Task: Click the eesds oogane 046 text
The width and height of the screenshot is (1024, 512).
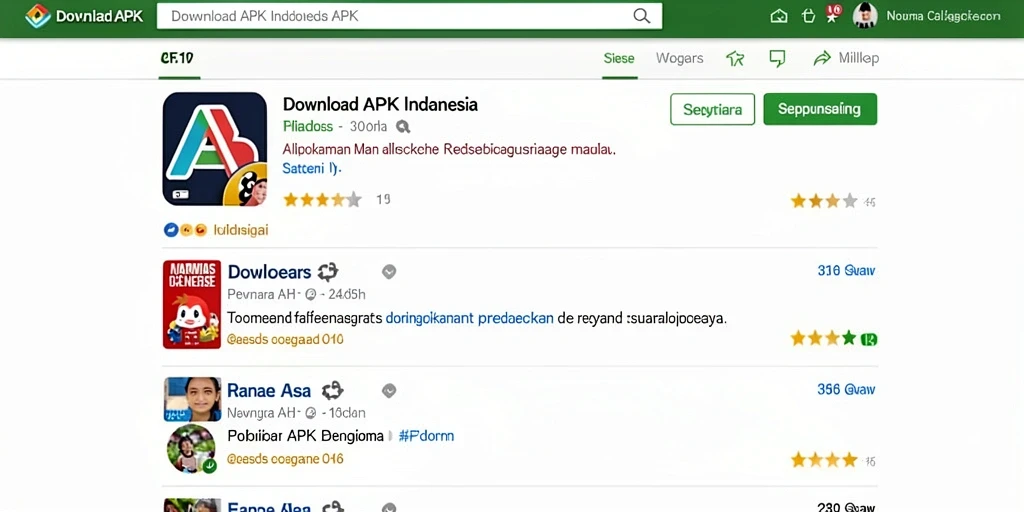Action: (x=285, y=459)
